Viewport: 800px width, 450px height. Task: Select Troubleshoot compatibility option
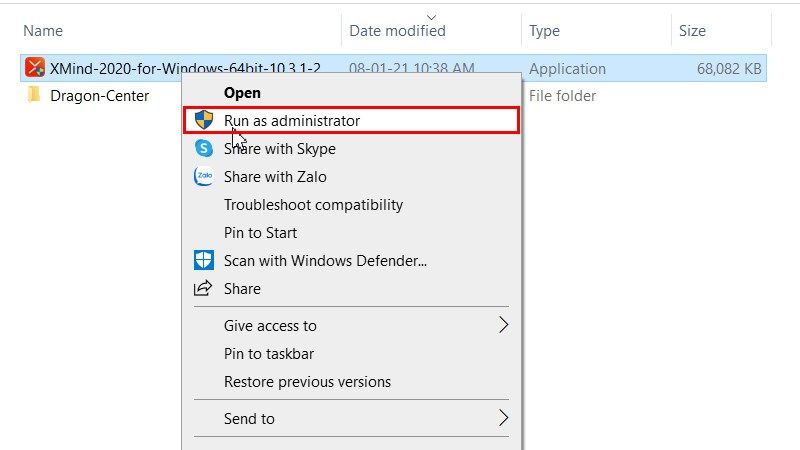[x=313, y=205]
